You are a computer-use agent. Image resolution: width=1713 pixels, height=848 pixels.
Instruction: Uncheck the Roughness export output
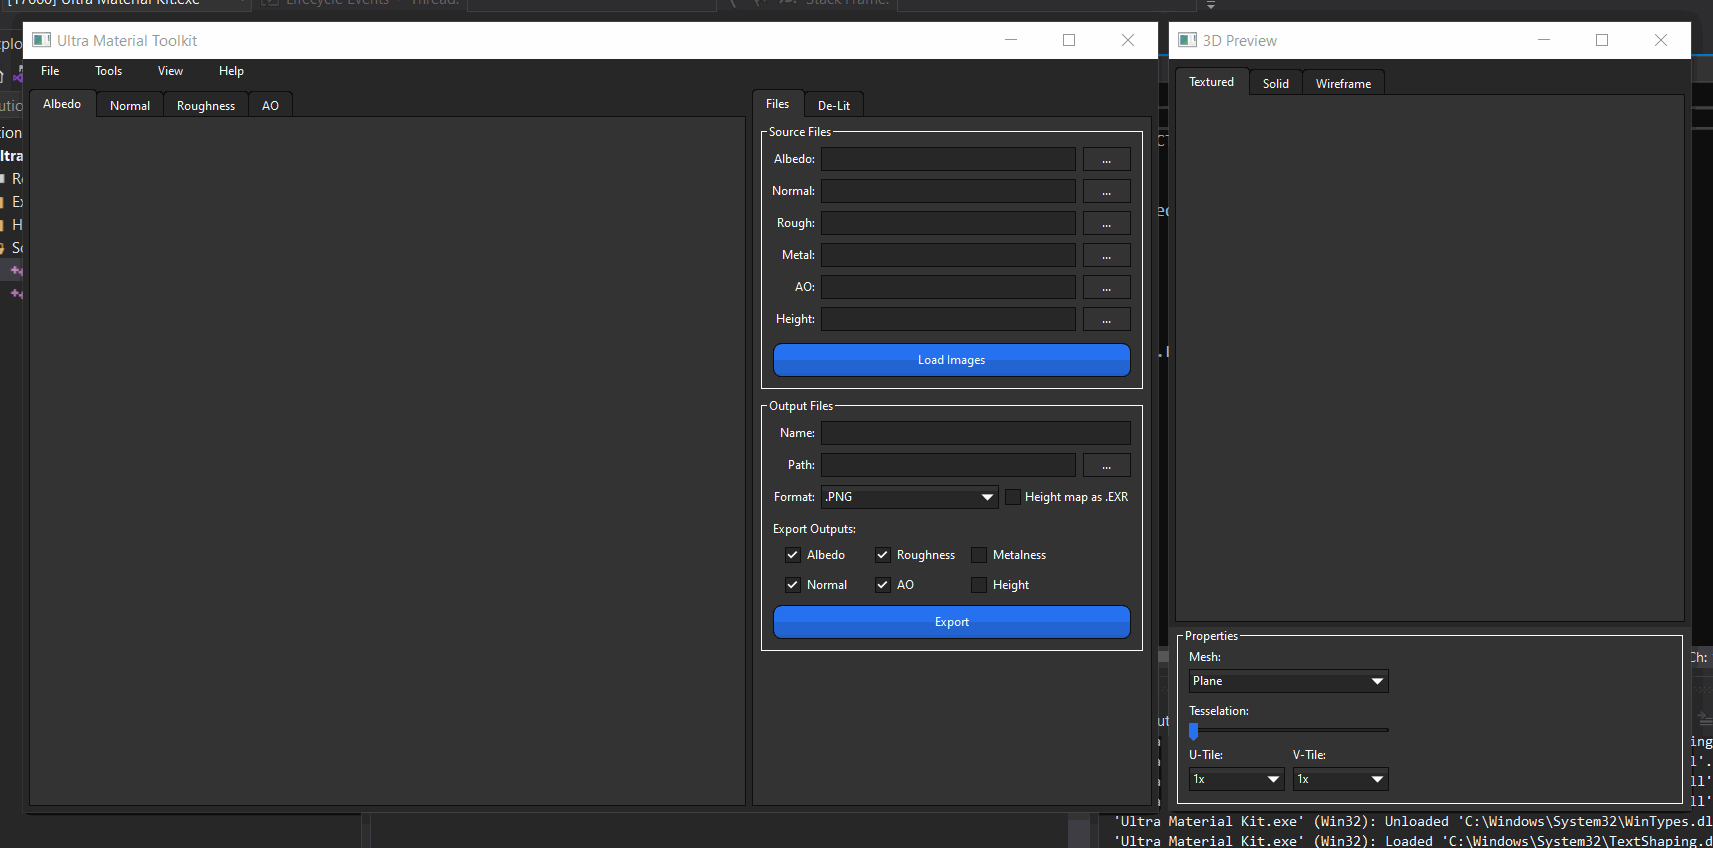pyautogui.click(x=883, y=555)
